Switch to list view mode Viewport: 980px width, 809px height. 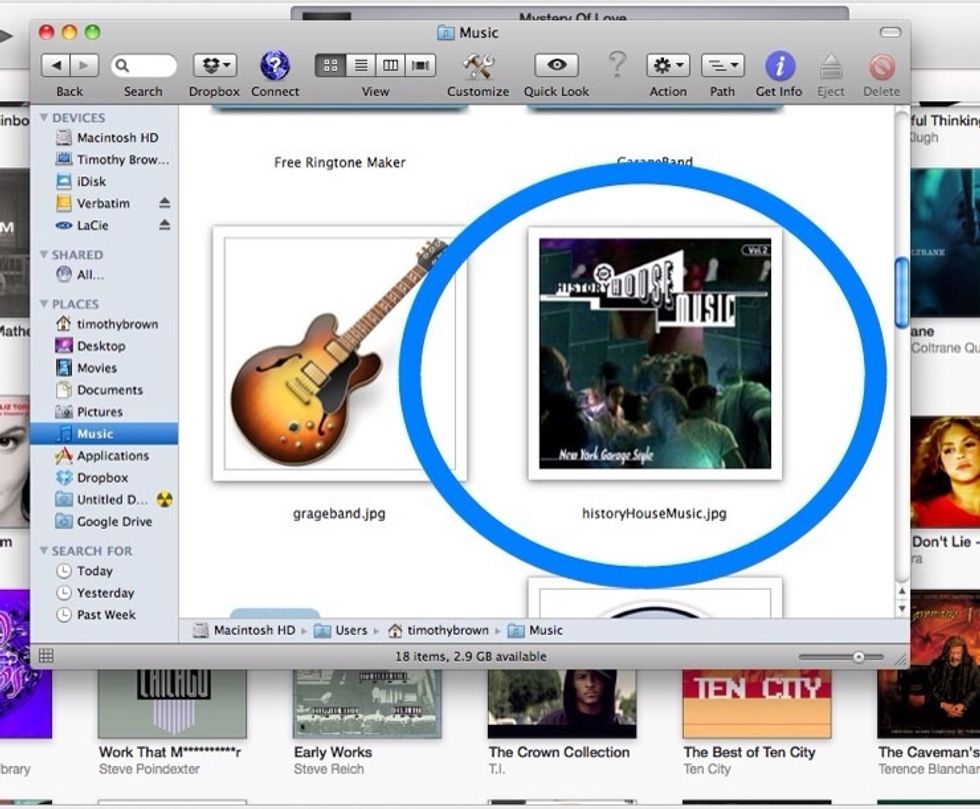359,63
